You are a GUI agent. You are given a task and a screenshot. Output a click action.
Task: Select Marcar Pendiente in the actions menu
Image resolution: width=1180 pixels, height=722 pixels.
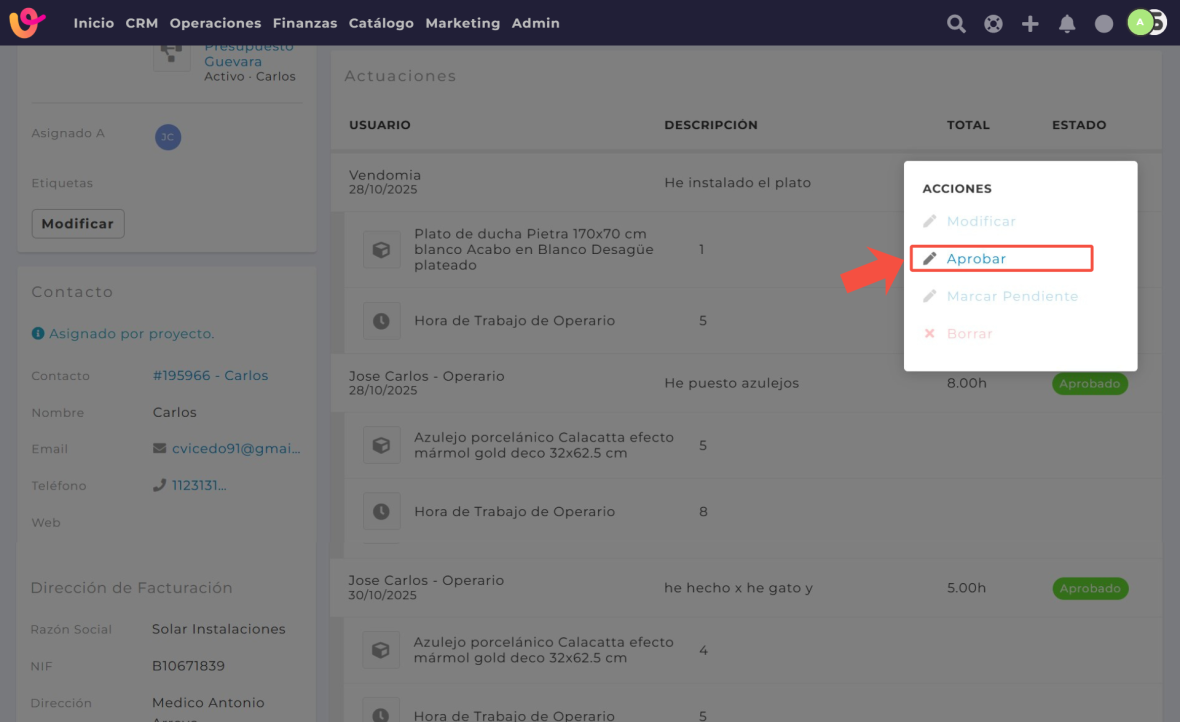click(1011, 297)
